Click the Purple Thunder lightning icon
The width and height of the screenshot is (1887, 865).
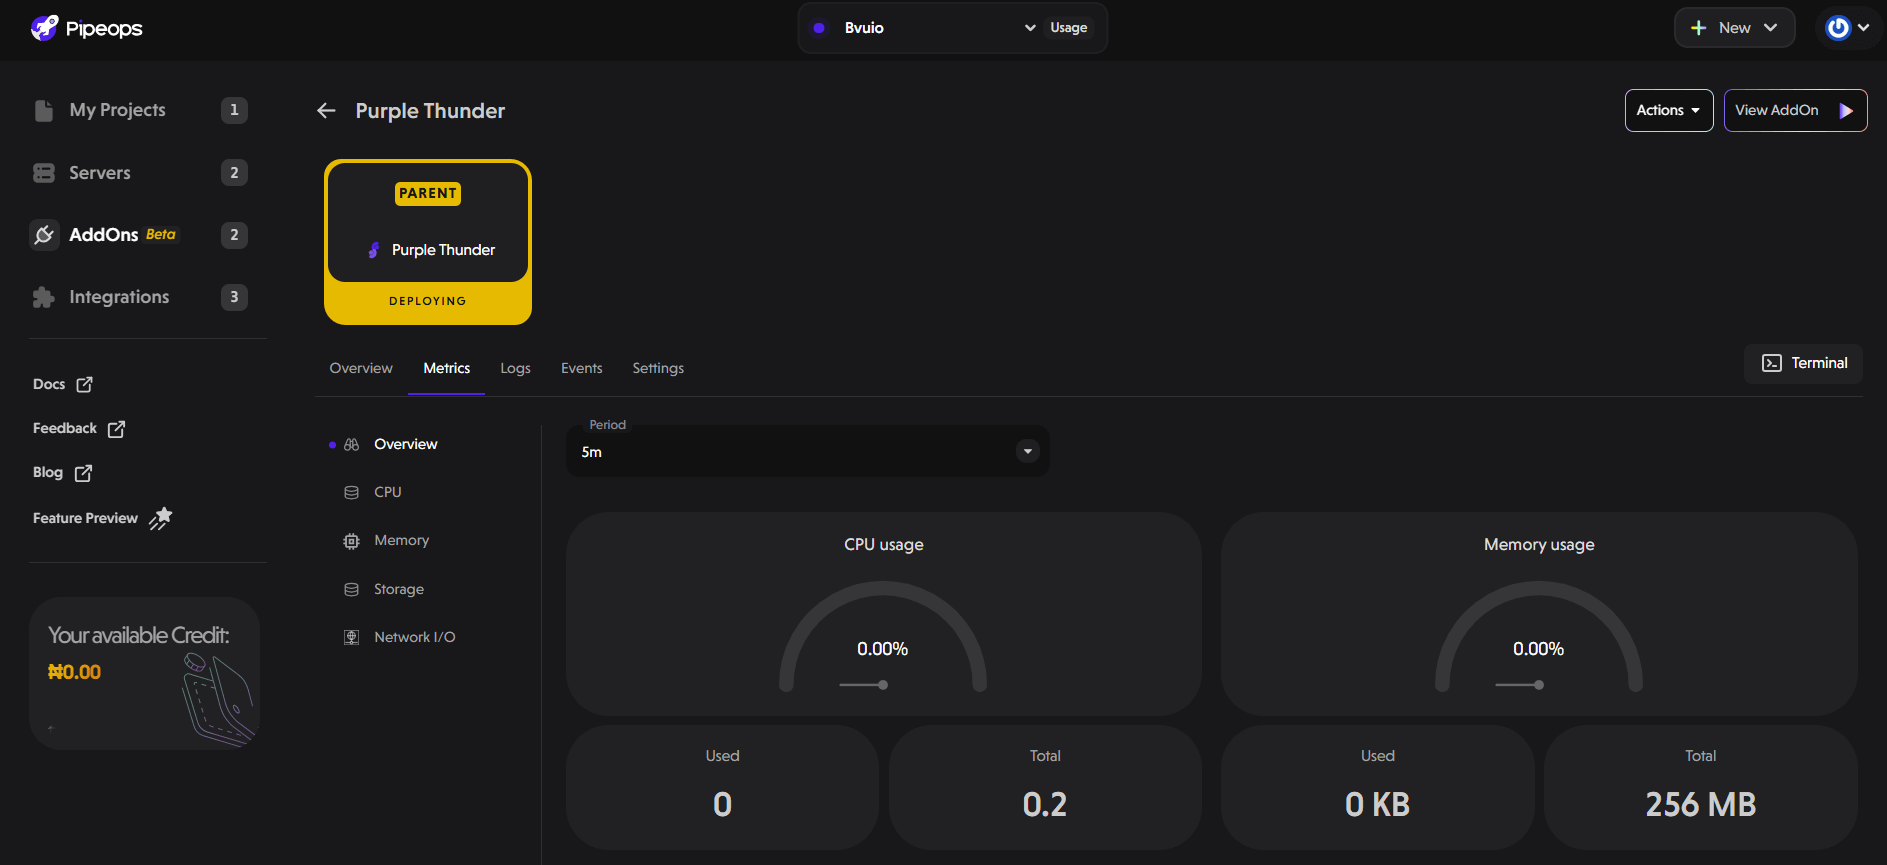point(374,250)
